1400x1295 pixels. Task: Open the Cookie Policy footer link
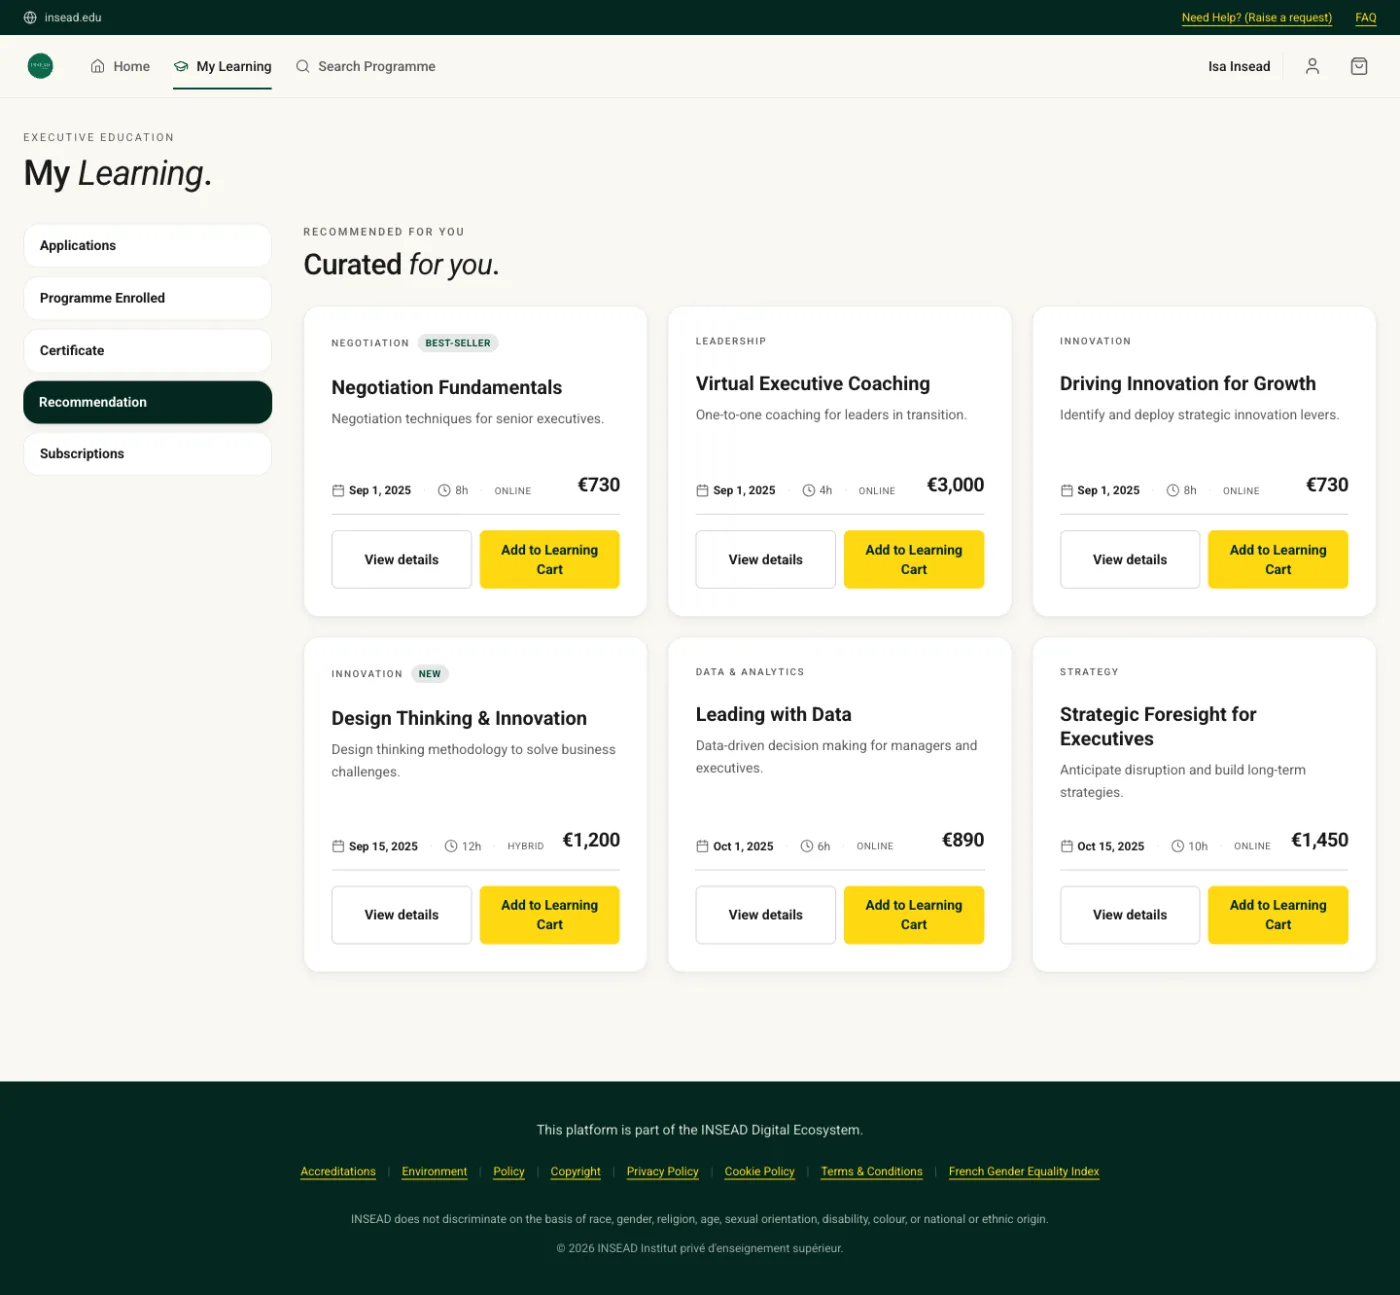click(x=760, y=1172)
